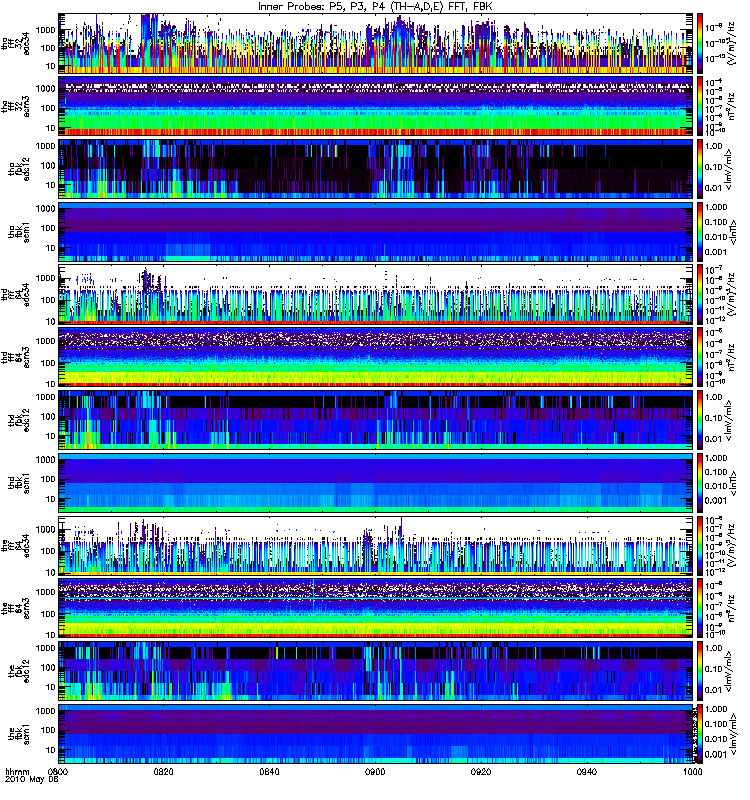
Task: Click the the fbk scm1 spectrogram panel
Action: [x=376, y=734]
